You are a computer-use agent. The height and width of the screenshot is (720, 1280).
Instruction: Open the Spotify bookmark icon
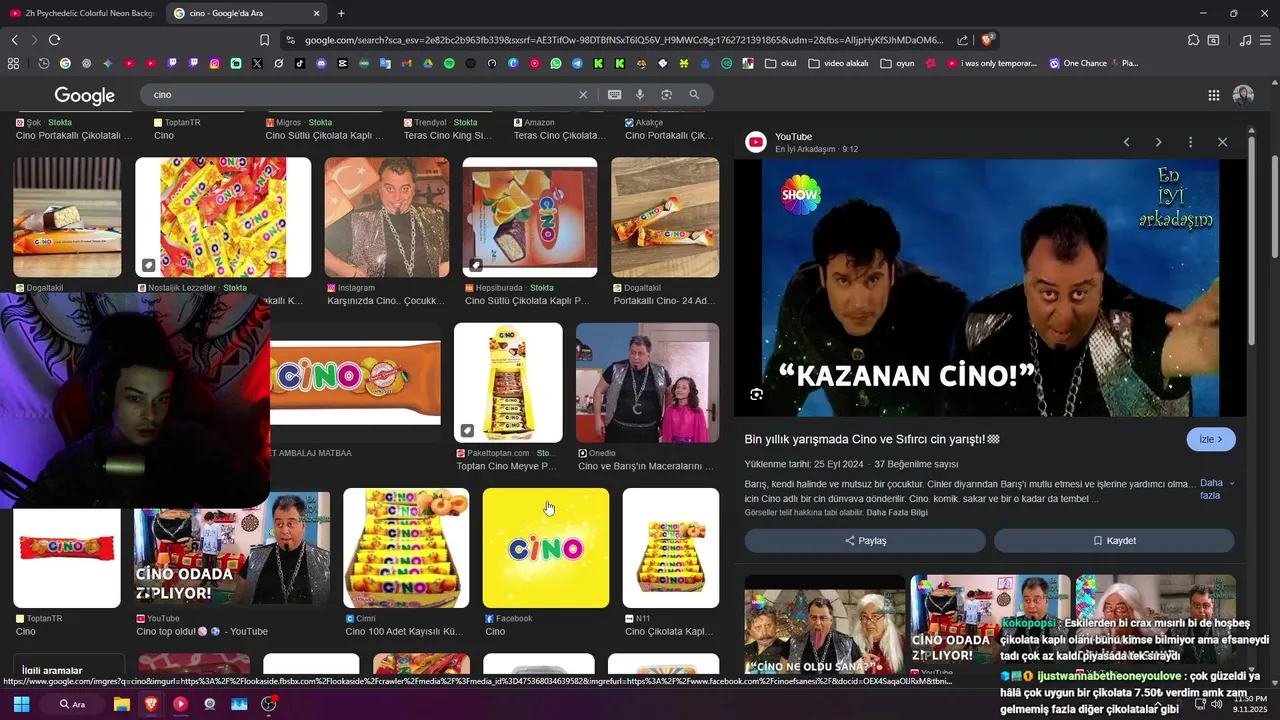coord(449,63)
